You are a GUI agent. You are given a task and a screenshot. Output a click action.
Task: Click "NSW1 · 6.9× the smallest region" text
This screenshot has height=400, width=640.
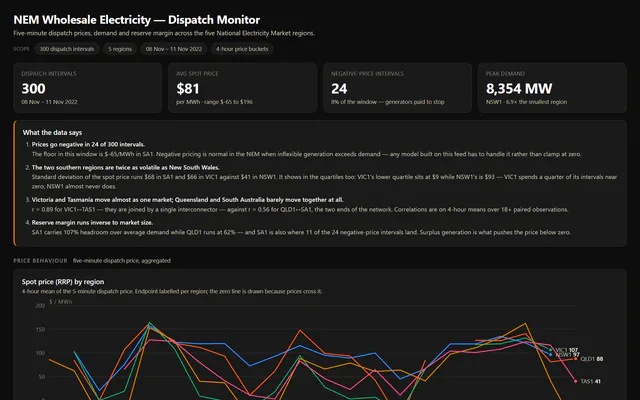point(526,102)
